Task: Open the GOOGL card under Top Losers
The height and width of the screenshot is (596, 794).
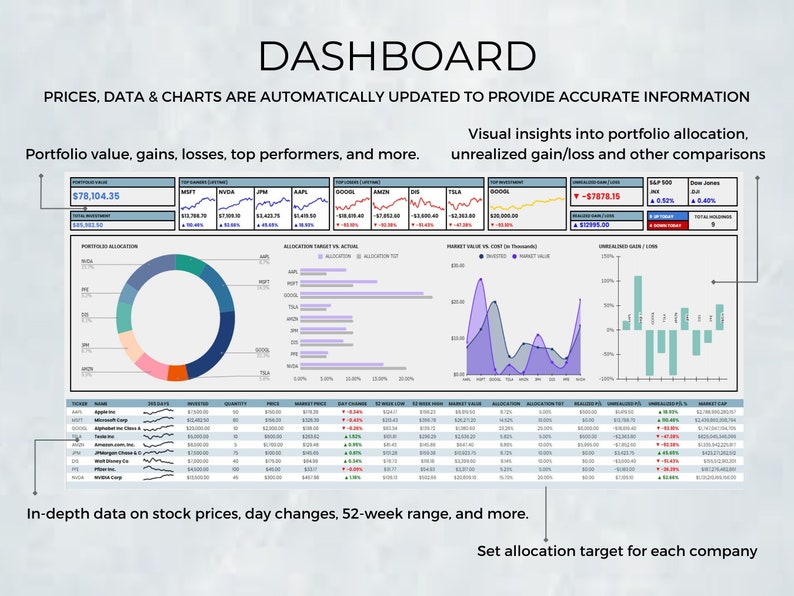Action: point(352,209)
